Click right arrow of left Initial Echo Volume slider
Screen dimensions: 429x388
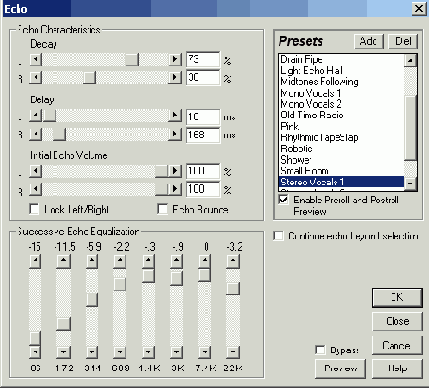[175, 171]
